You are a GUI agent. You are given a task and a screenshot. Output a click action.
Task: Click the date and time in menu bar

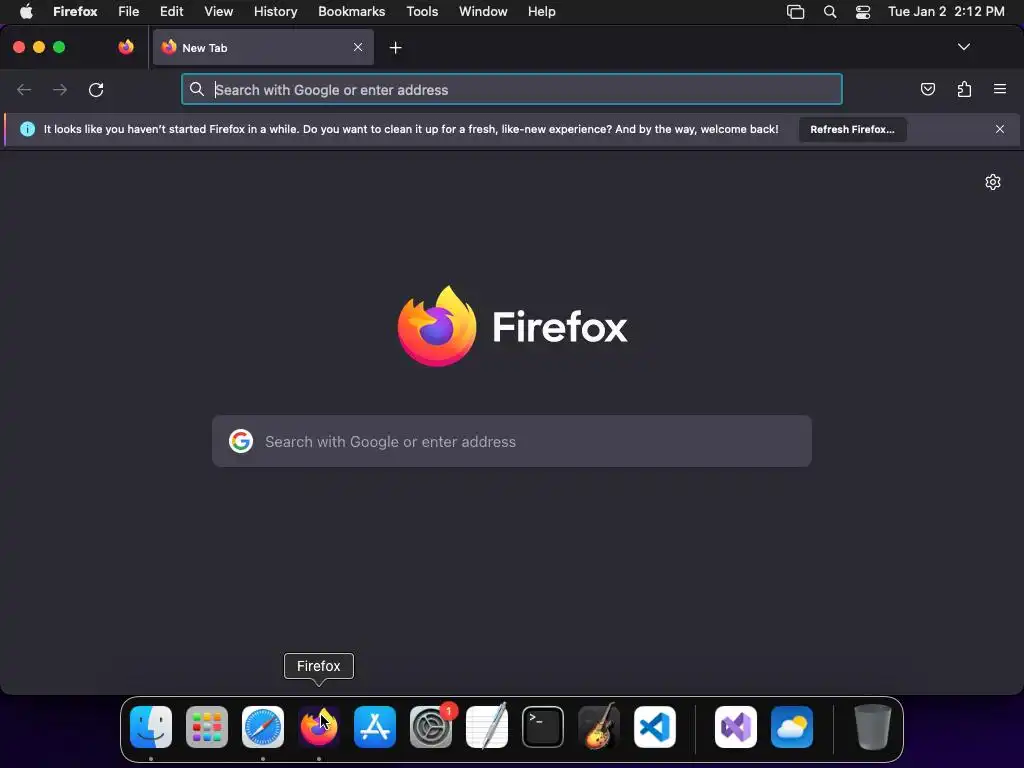[946, 12]
